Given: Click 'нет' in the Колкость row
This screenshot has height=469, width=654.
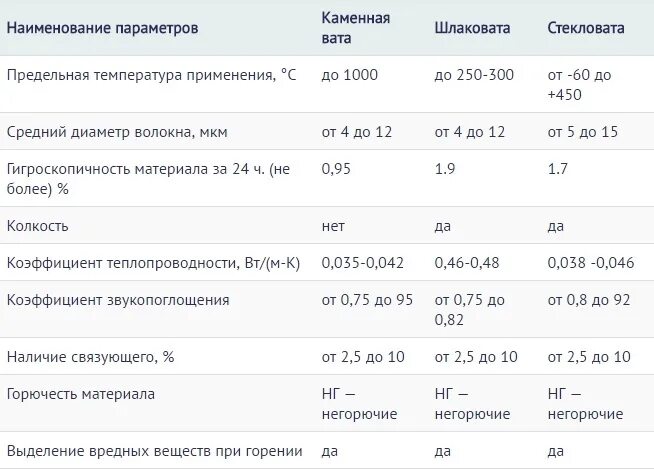Looking at the screenshot, I should click(x=333, y=226).
